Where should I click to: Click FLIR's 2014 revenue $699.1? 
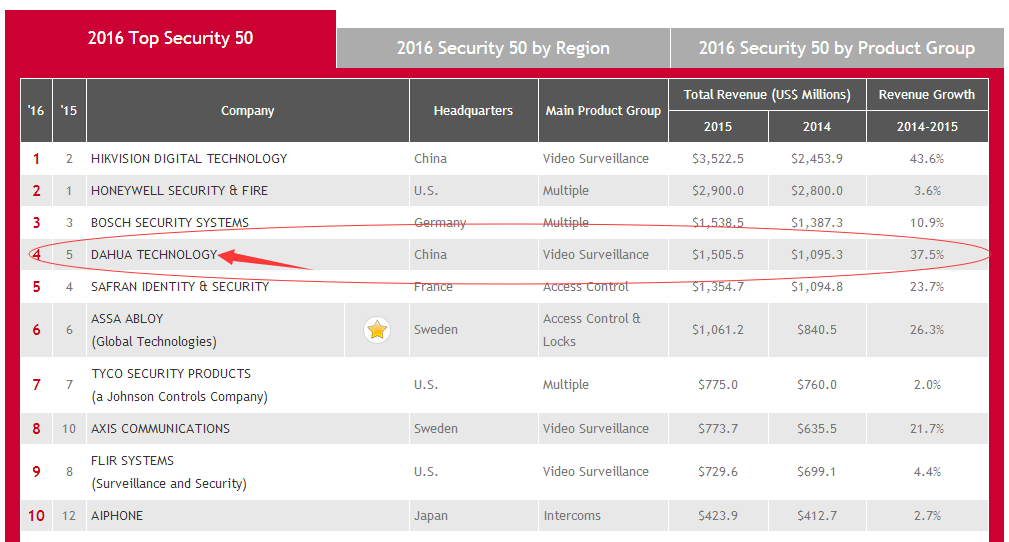pos(817,472)
